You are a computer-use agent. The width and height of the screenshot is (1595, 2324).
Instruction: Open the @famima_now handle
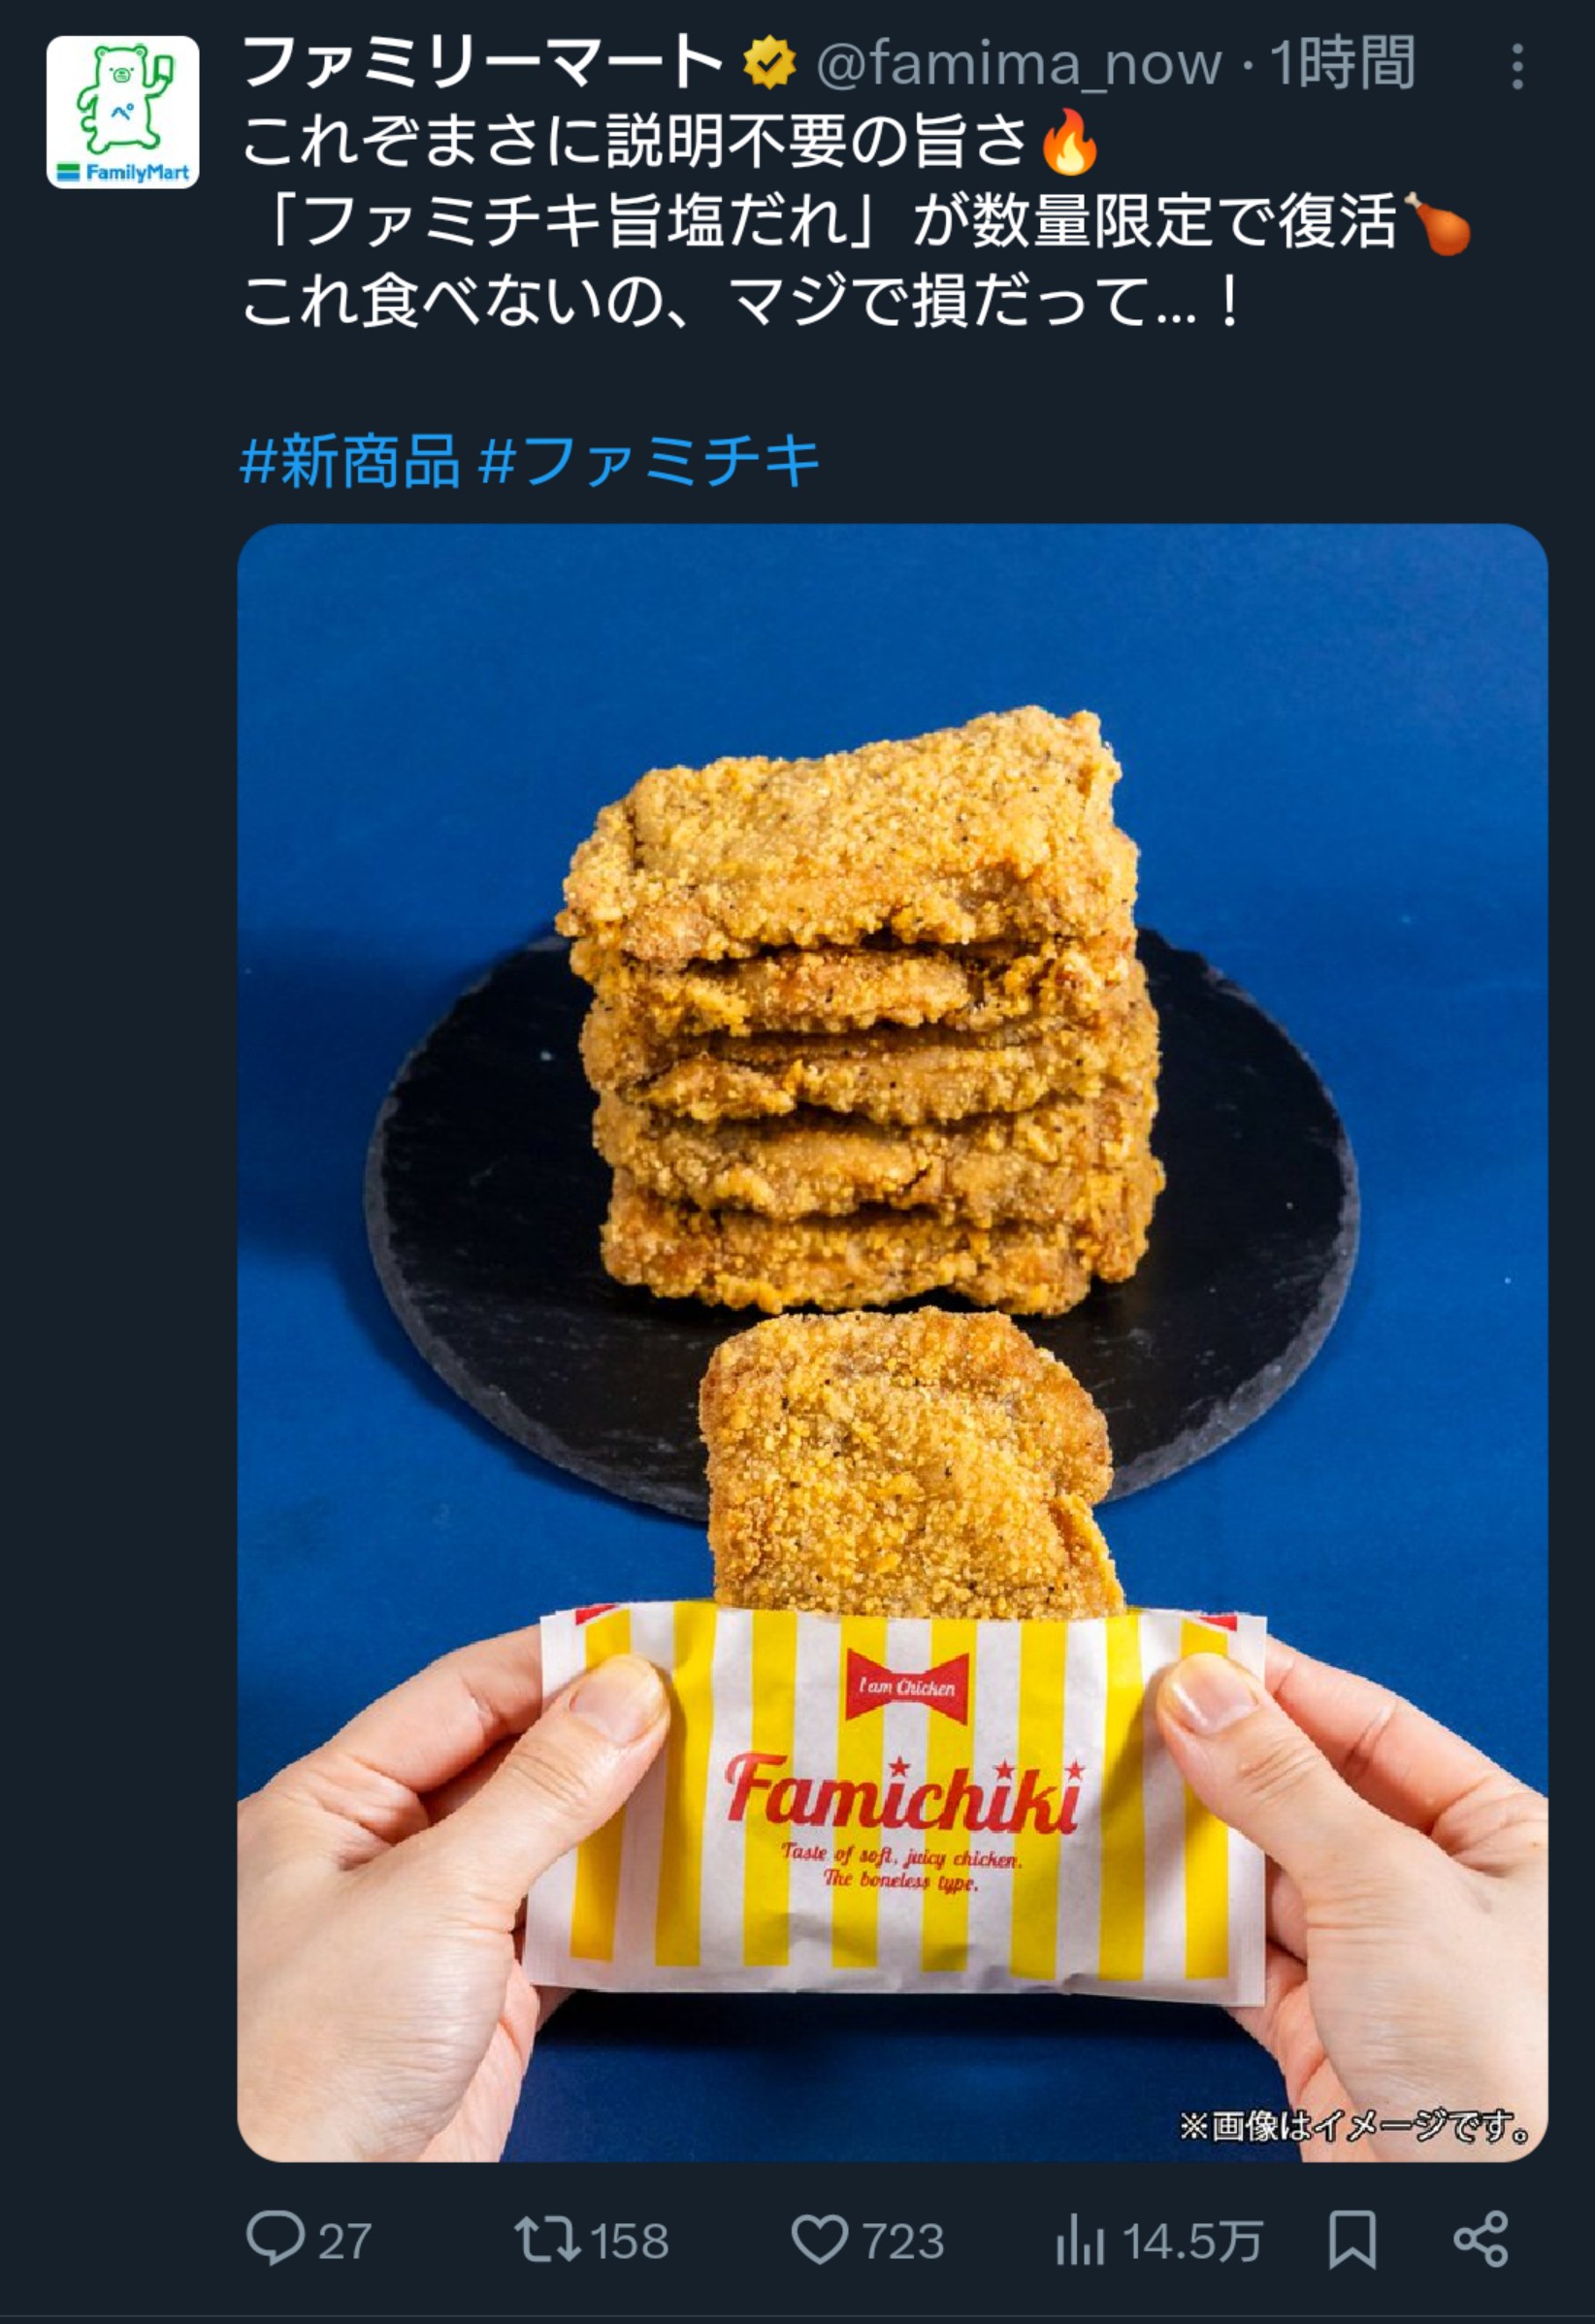(x=1019, y=64)
